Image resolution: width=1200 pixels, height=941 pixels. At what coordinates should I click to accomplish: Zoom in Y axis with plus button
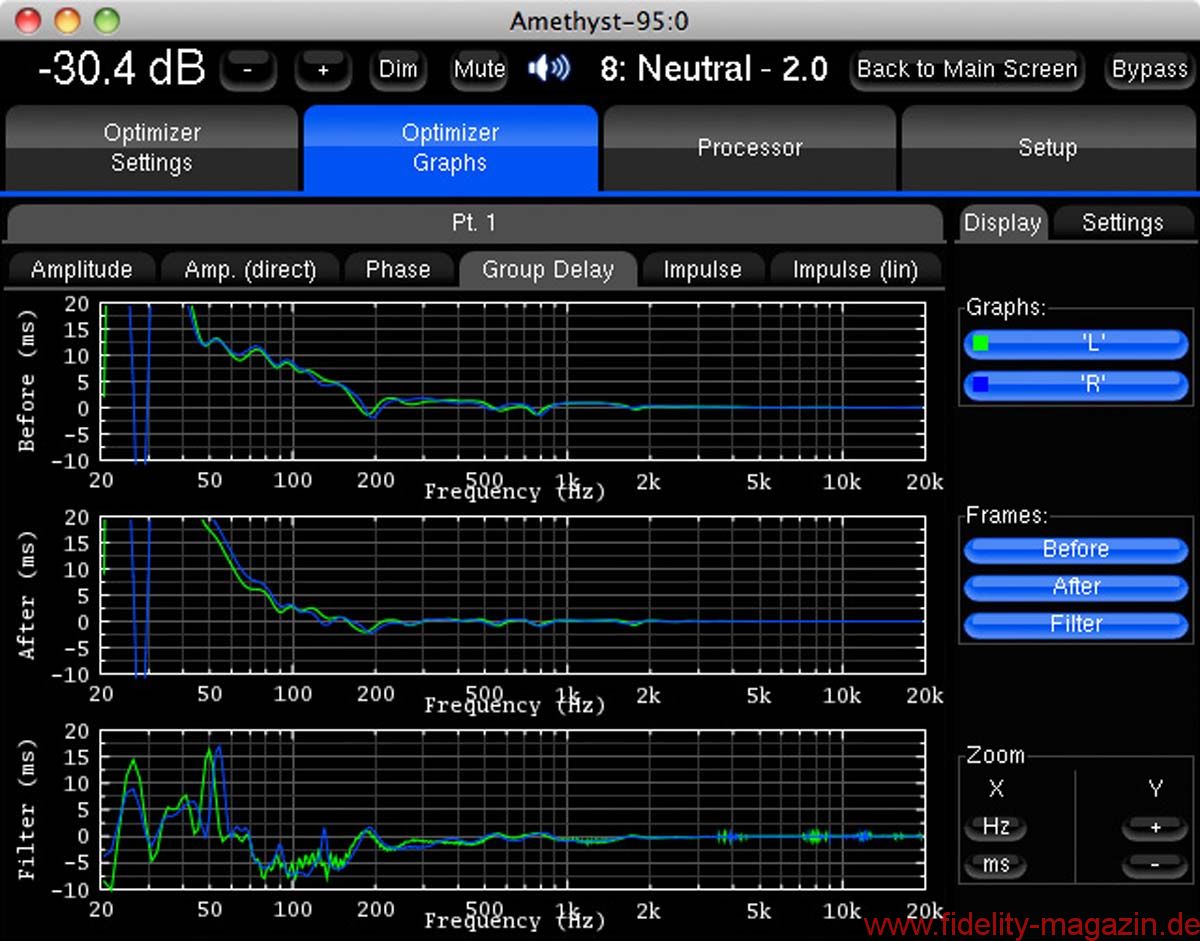click(x=1155, y=828)
